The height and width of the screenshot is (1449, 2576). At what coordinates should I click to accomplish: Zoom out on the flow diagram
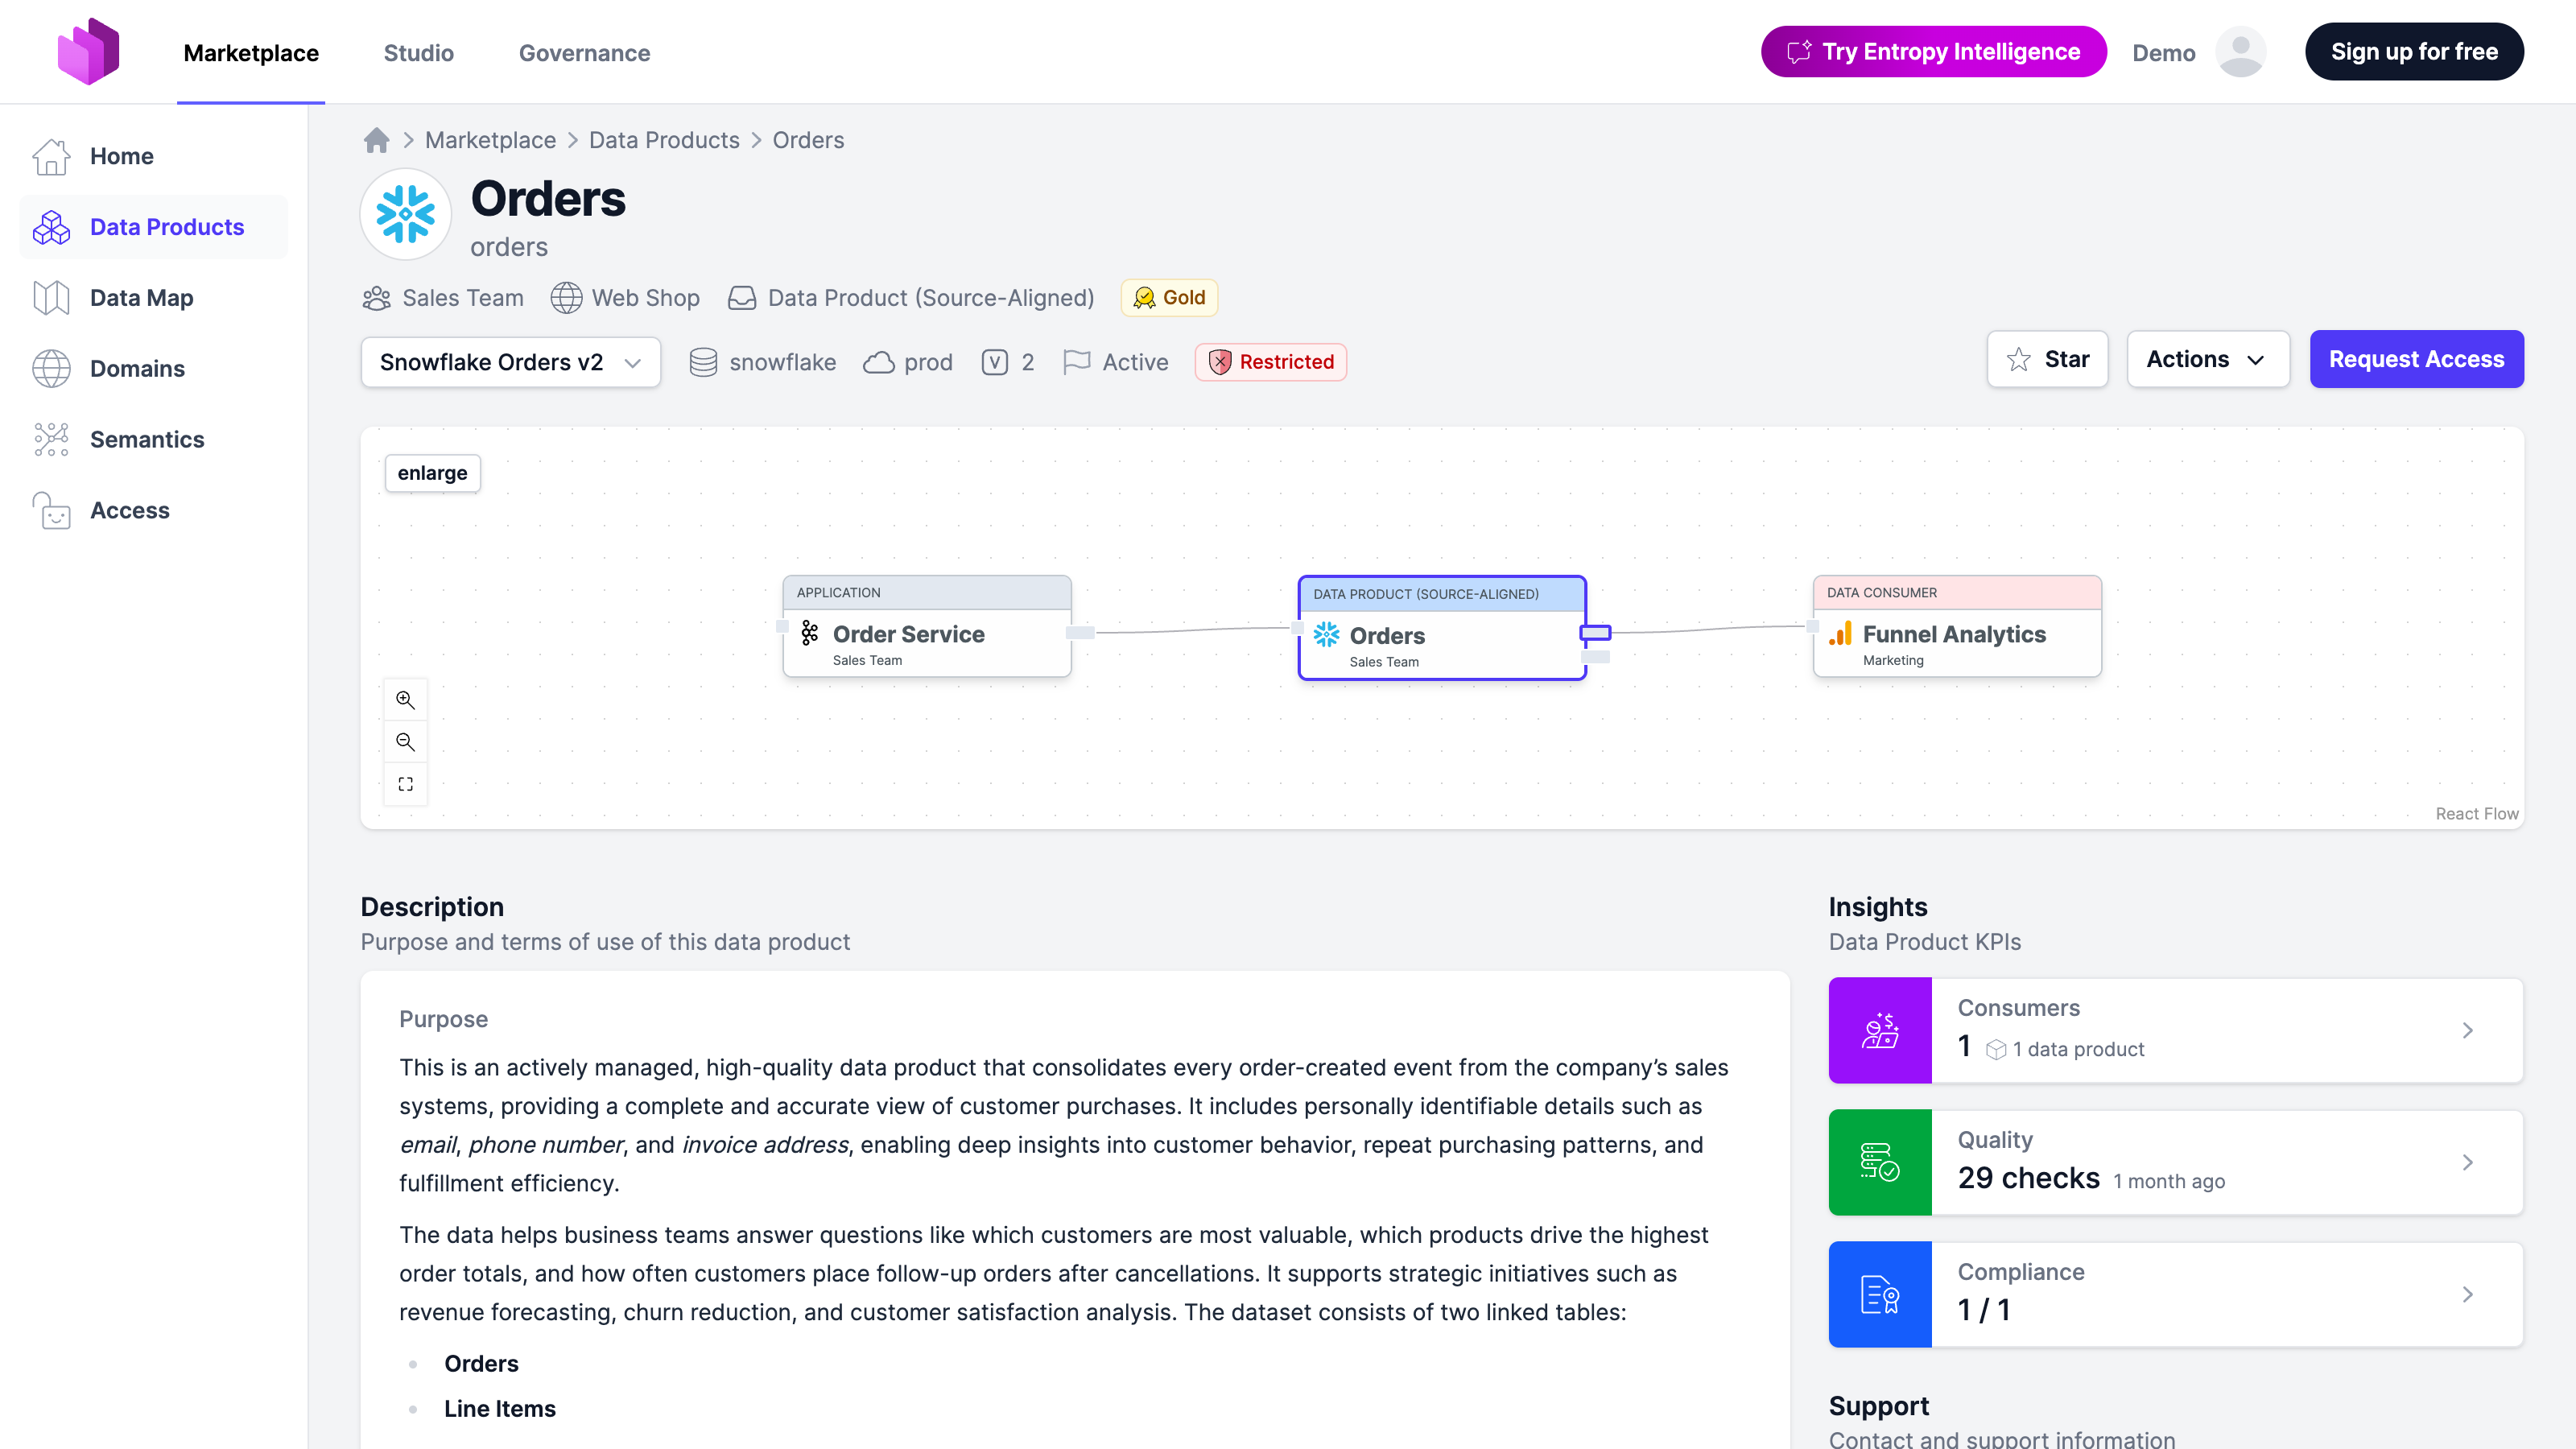pyautogui.click(x=405, y=742)
